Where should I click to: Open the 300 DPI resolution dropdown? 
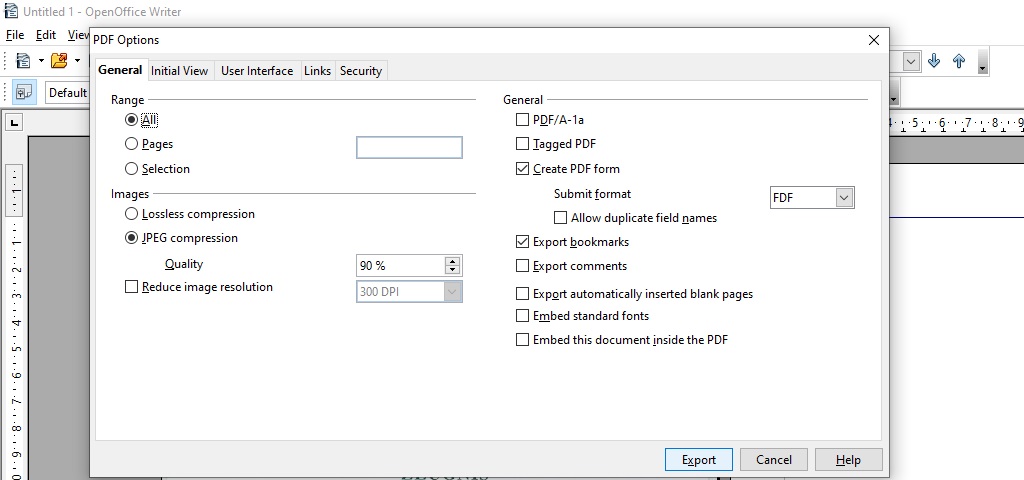point(453,292)
